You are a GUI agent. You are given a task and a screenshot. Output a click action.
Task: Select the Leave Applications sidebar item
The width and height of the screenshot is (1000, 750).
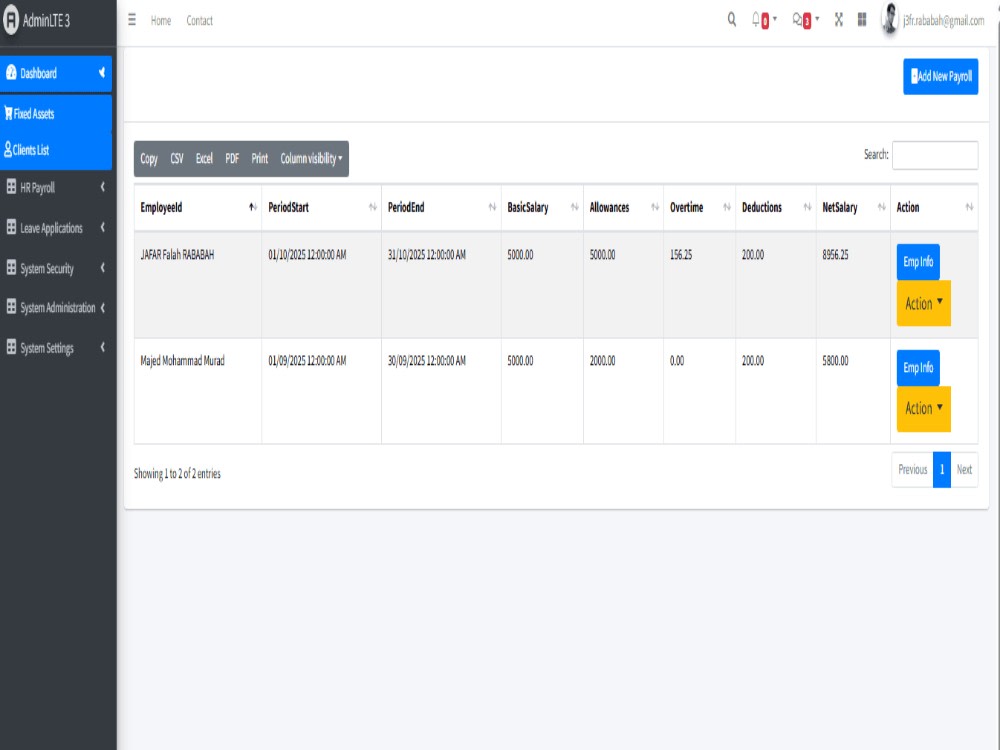coord(56,227)
